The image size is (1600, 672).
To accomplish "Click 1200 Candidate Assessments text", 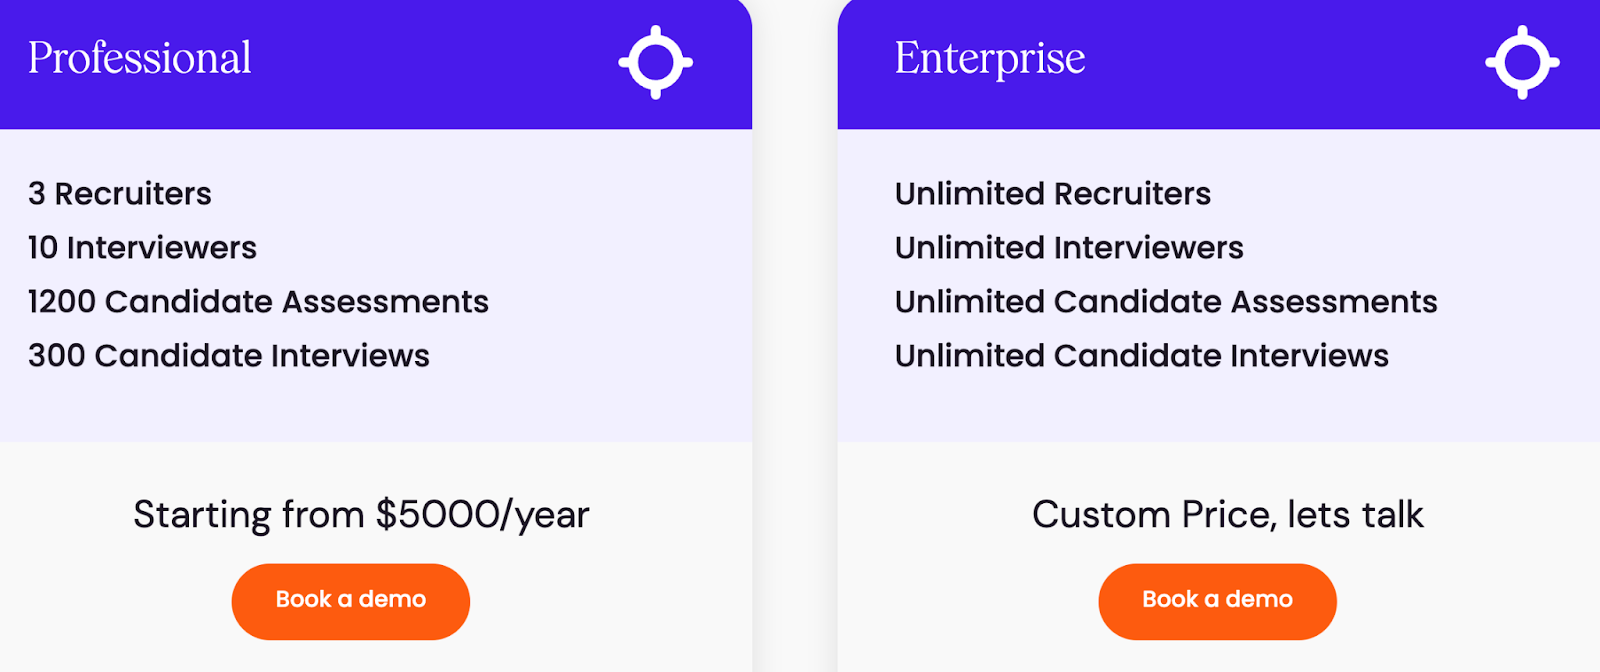I will pyautogui.click(x=258, y=302).
